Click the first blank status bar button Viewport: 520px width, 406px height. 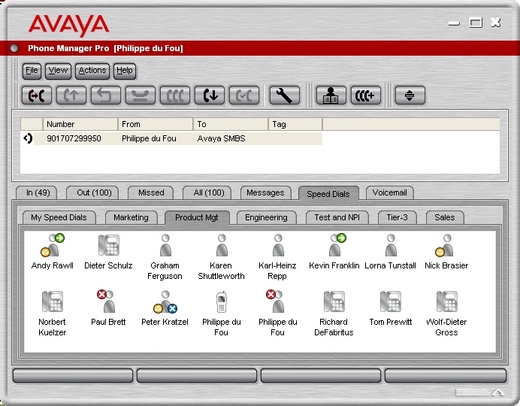click(x=73, y=375)
